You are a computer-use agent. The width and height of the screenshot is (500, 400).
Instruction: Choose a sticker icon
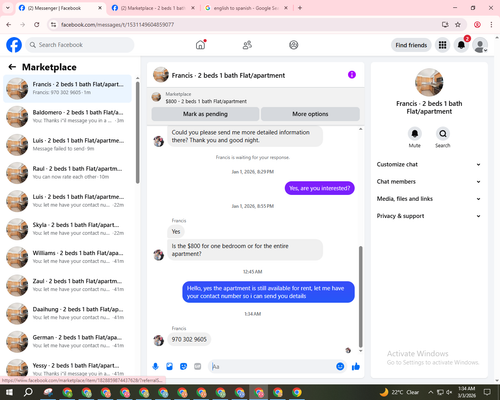(x=183, y=367)
